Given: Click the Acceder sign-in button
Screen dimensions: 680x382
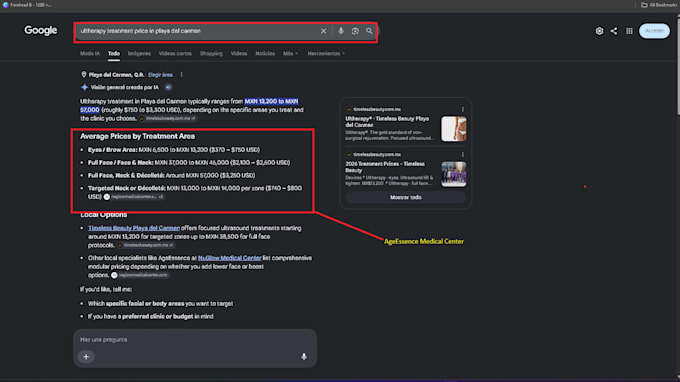Looking at the screenshot, I should (x=654, y=31).
